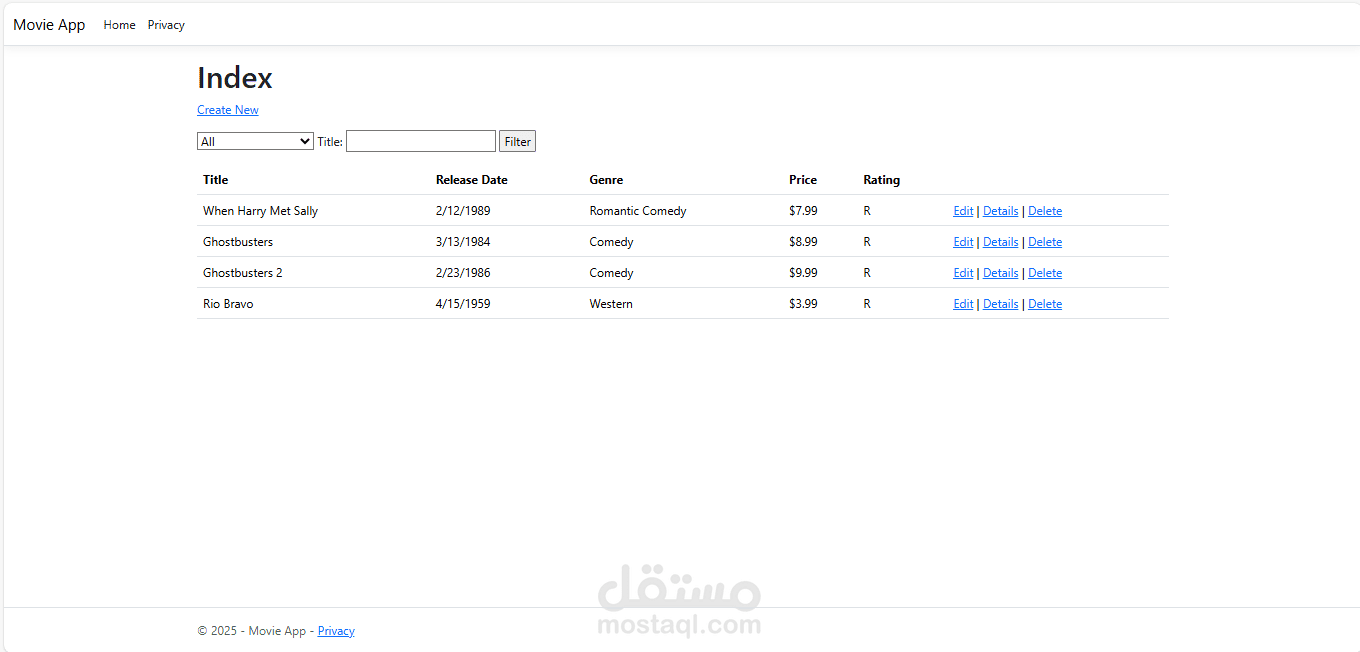Delete Ghostbusters 2
The width and height of the screenshot is (1360, 652).
coord(1045,273)
